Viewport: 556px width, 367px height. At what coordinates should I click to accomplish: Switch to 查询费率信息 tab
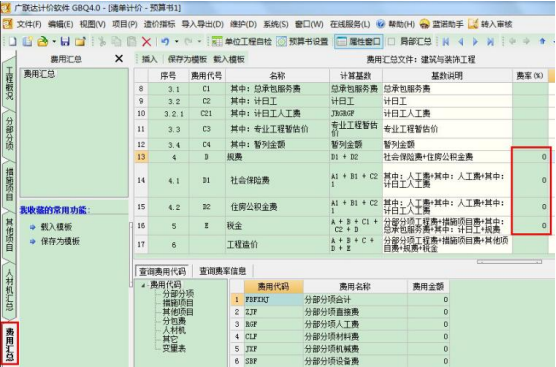coord(223,271)
